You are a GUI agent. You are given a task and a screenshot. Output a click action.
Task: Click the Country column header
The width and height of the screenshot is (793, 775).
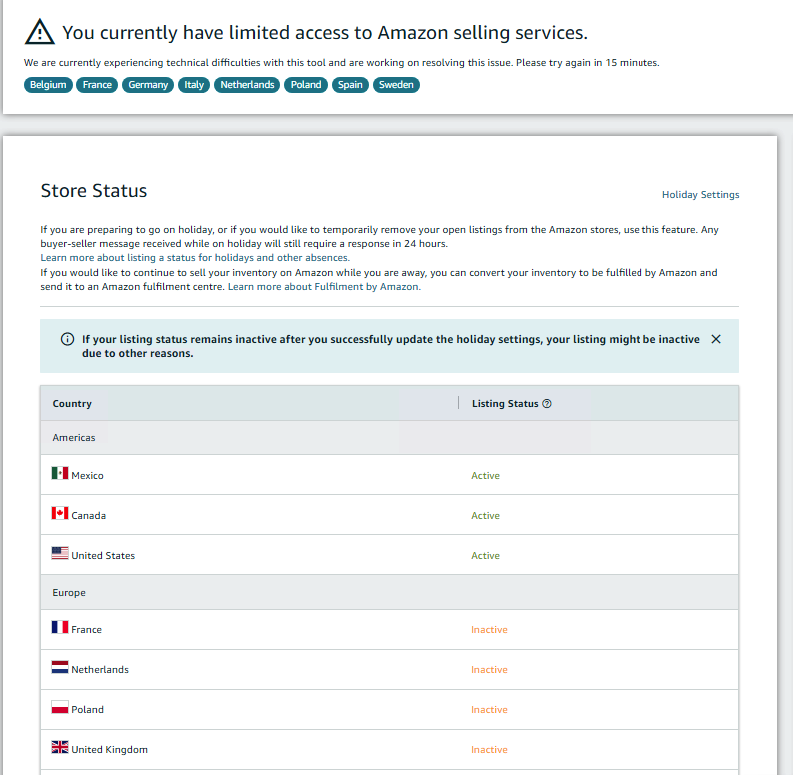[72, 404]
